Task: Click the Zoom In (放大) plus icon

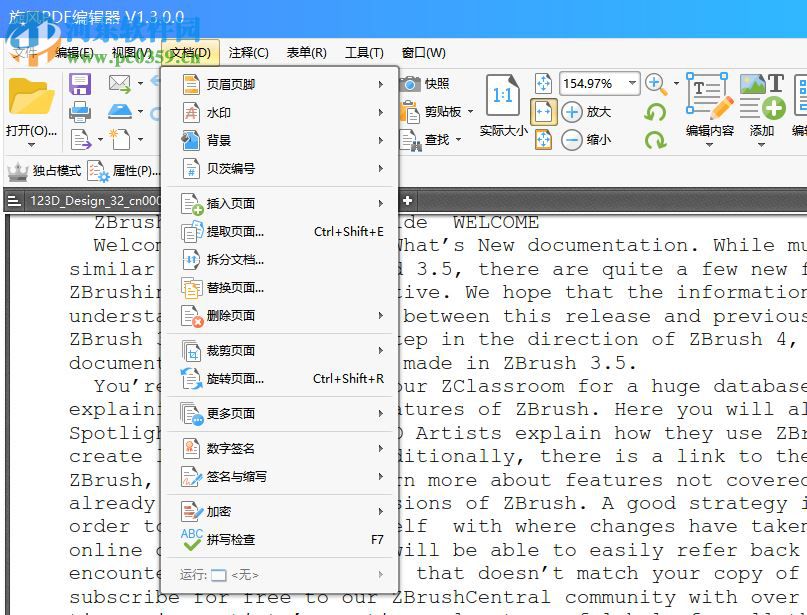Action: pyautogui.click(x=573, y=110)
